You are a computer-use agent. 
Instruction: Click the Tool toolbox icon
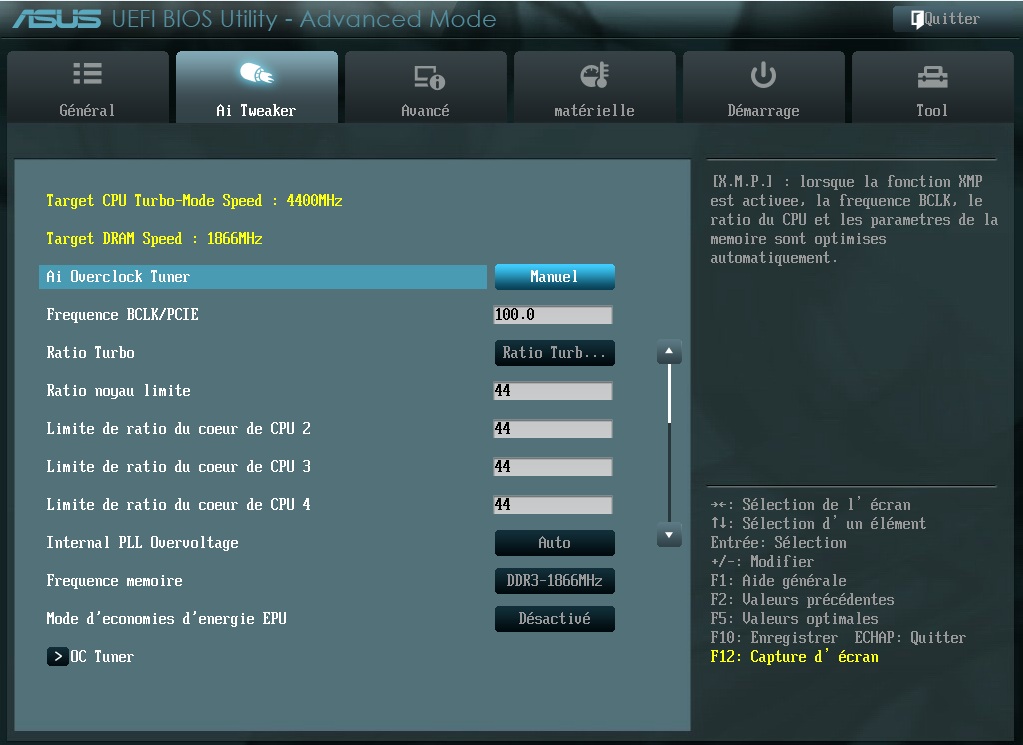tap(931, 76)
